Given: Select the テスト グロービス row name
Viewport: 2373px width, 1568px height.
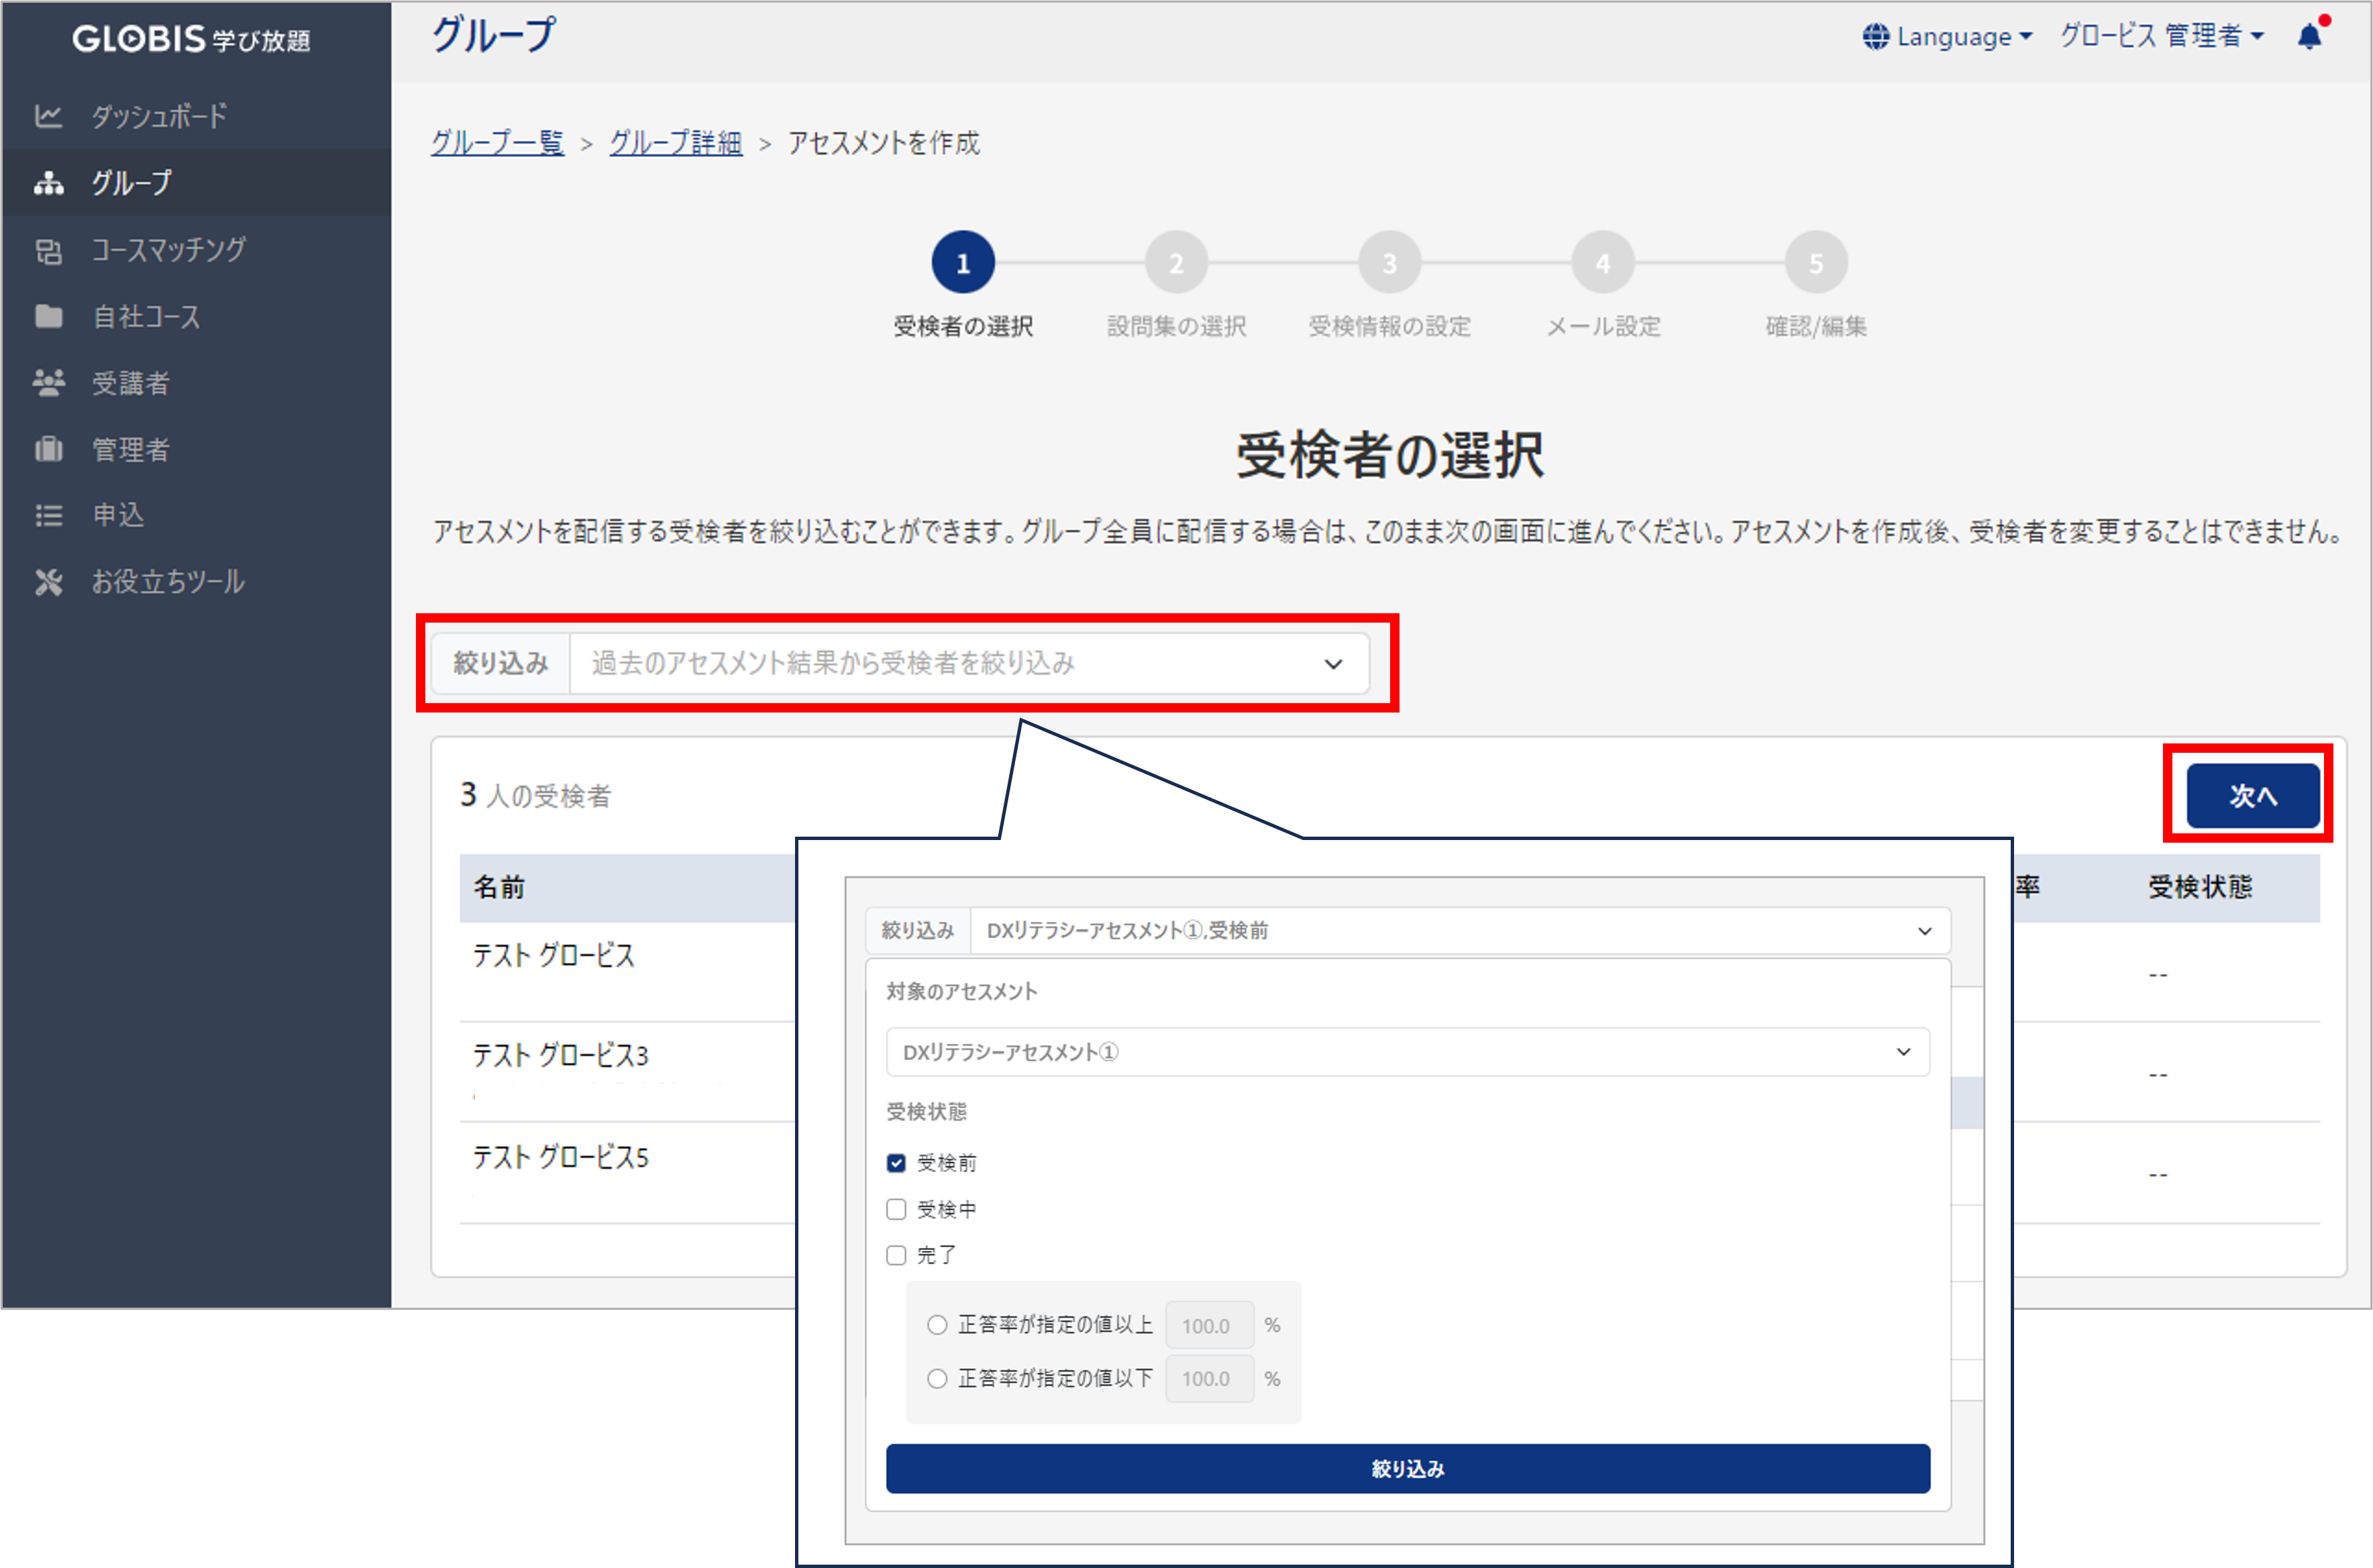Looking at the screenshot, I should (553, 956).
